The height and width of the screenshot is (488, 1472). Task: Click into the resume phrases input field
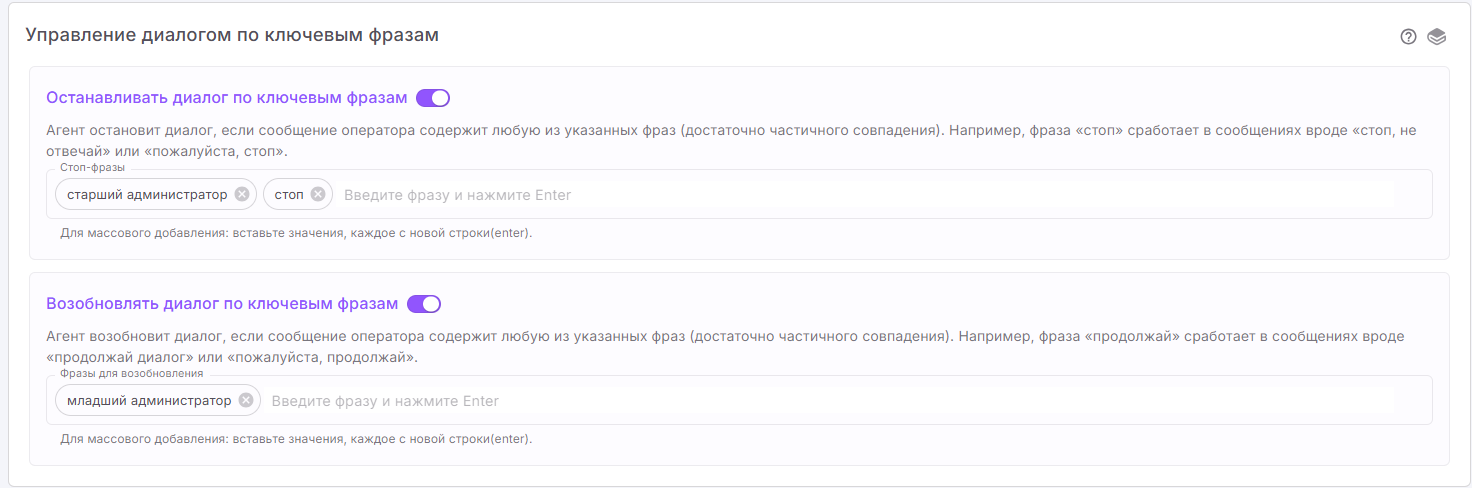(840, 401)
